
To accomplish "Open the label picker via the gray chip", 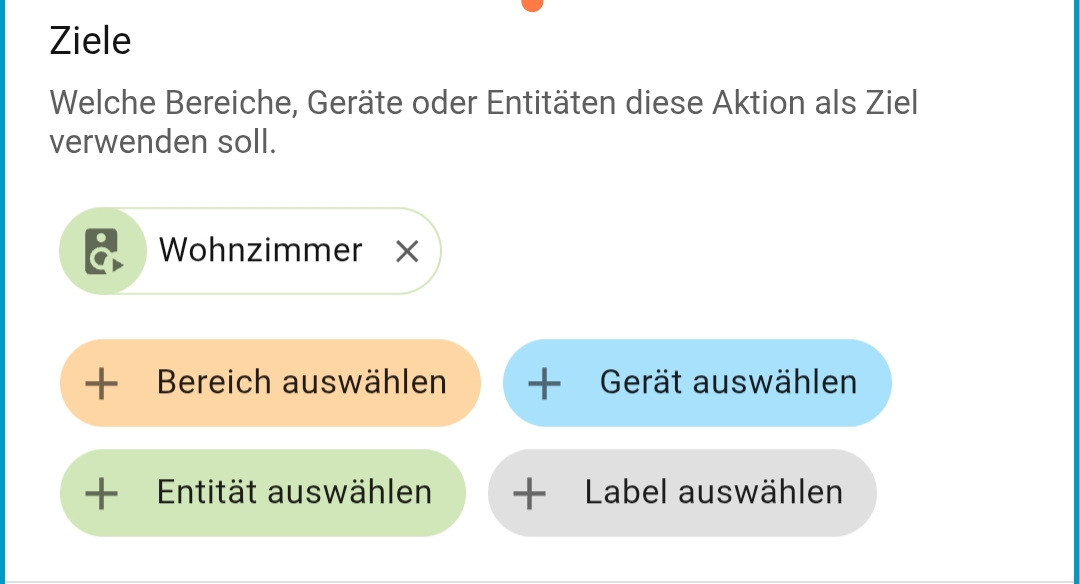I will [x=712, y=493].
